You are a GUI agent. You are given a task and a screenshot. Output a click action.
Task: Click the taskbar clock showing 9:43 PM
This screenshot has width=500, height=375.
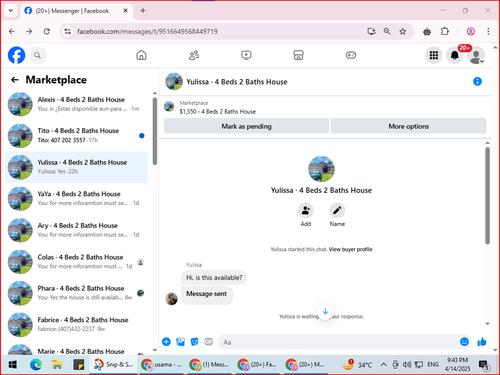pyautogui.click(x=457, y=364)
